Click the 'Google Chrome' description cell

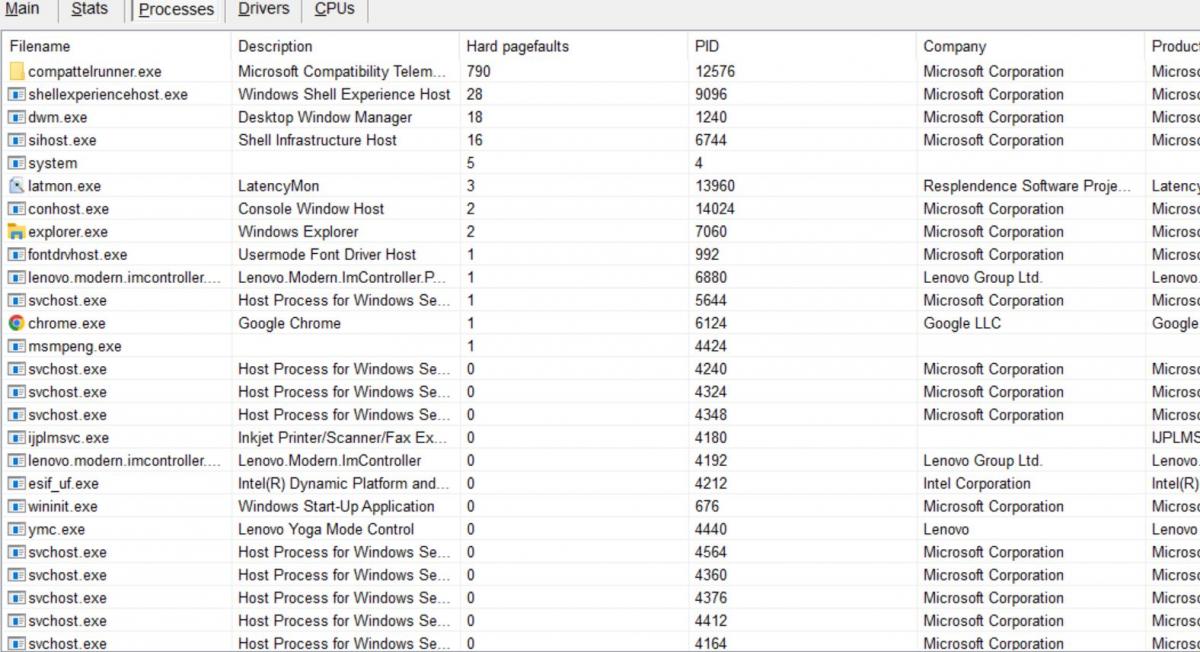point(289,324)
